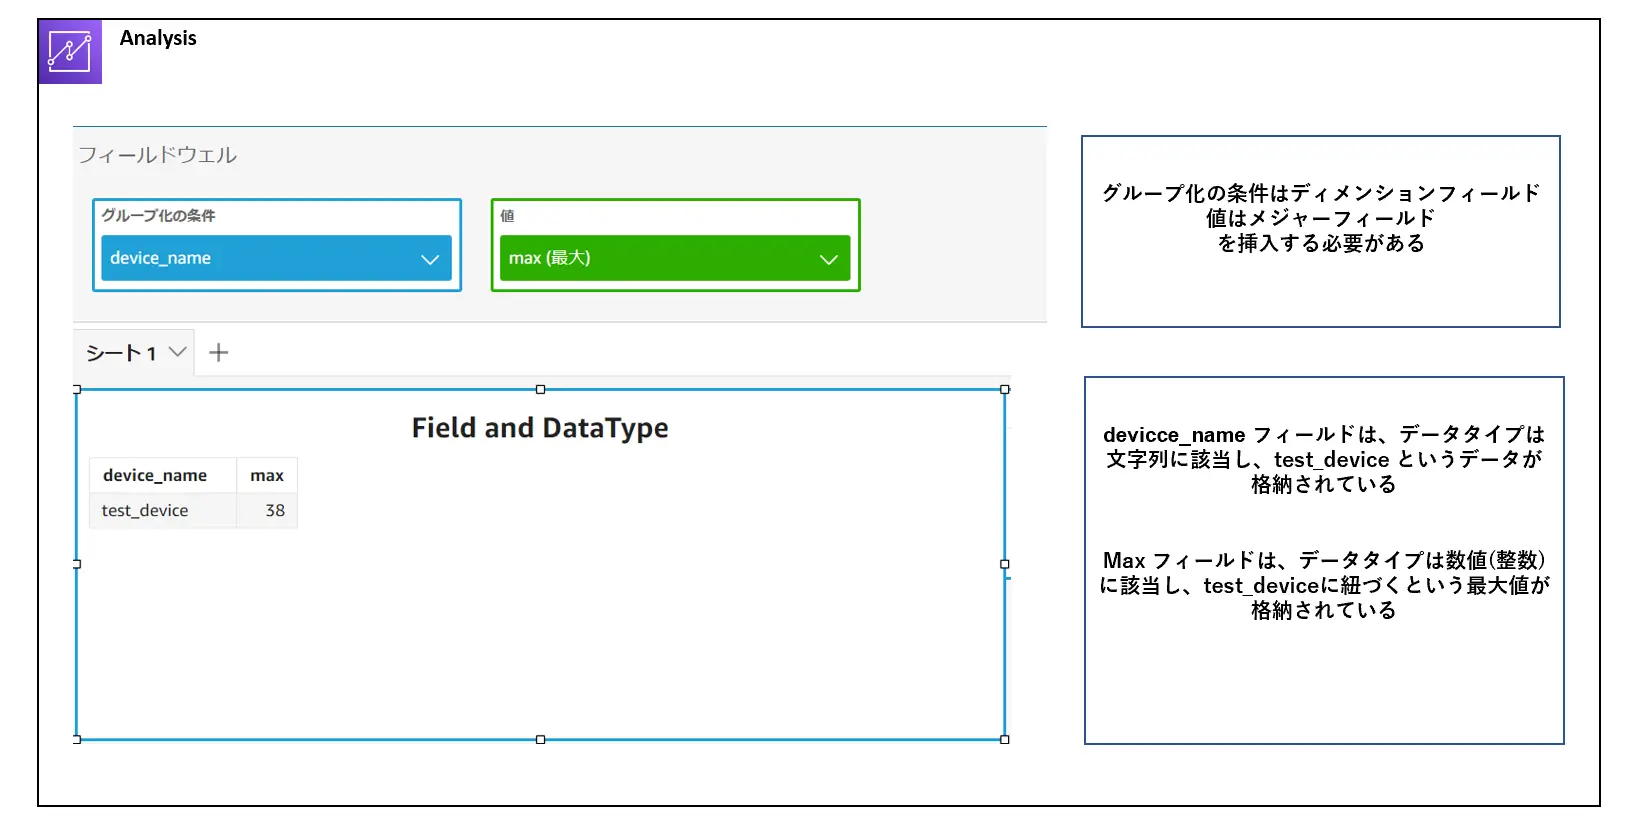Click the bottom-right corner handle of visual
This screenshot has height=828, width=1635.
pos(1005,740)
